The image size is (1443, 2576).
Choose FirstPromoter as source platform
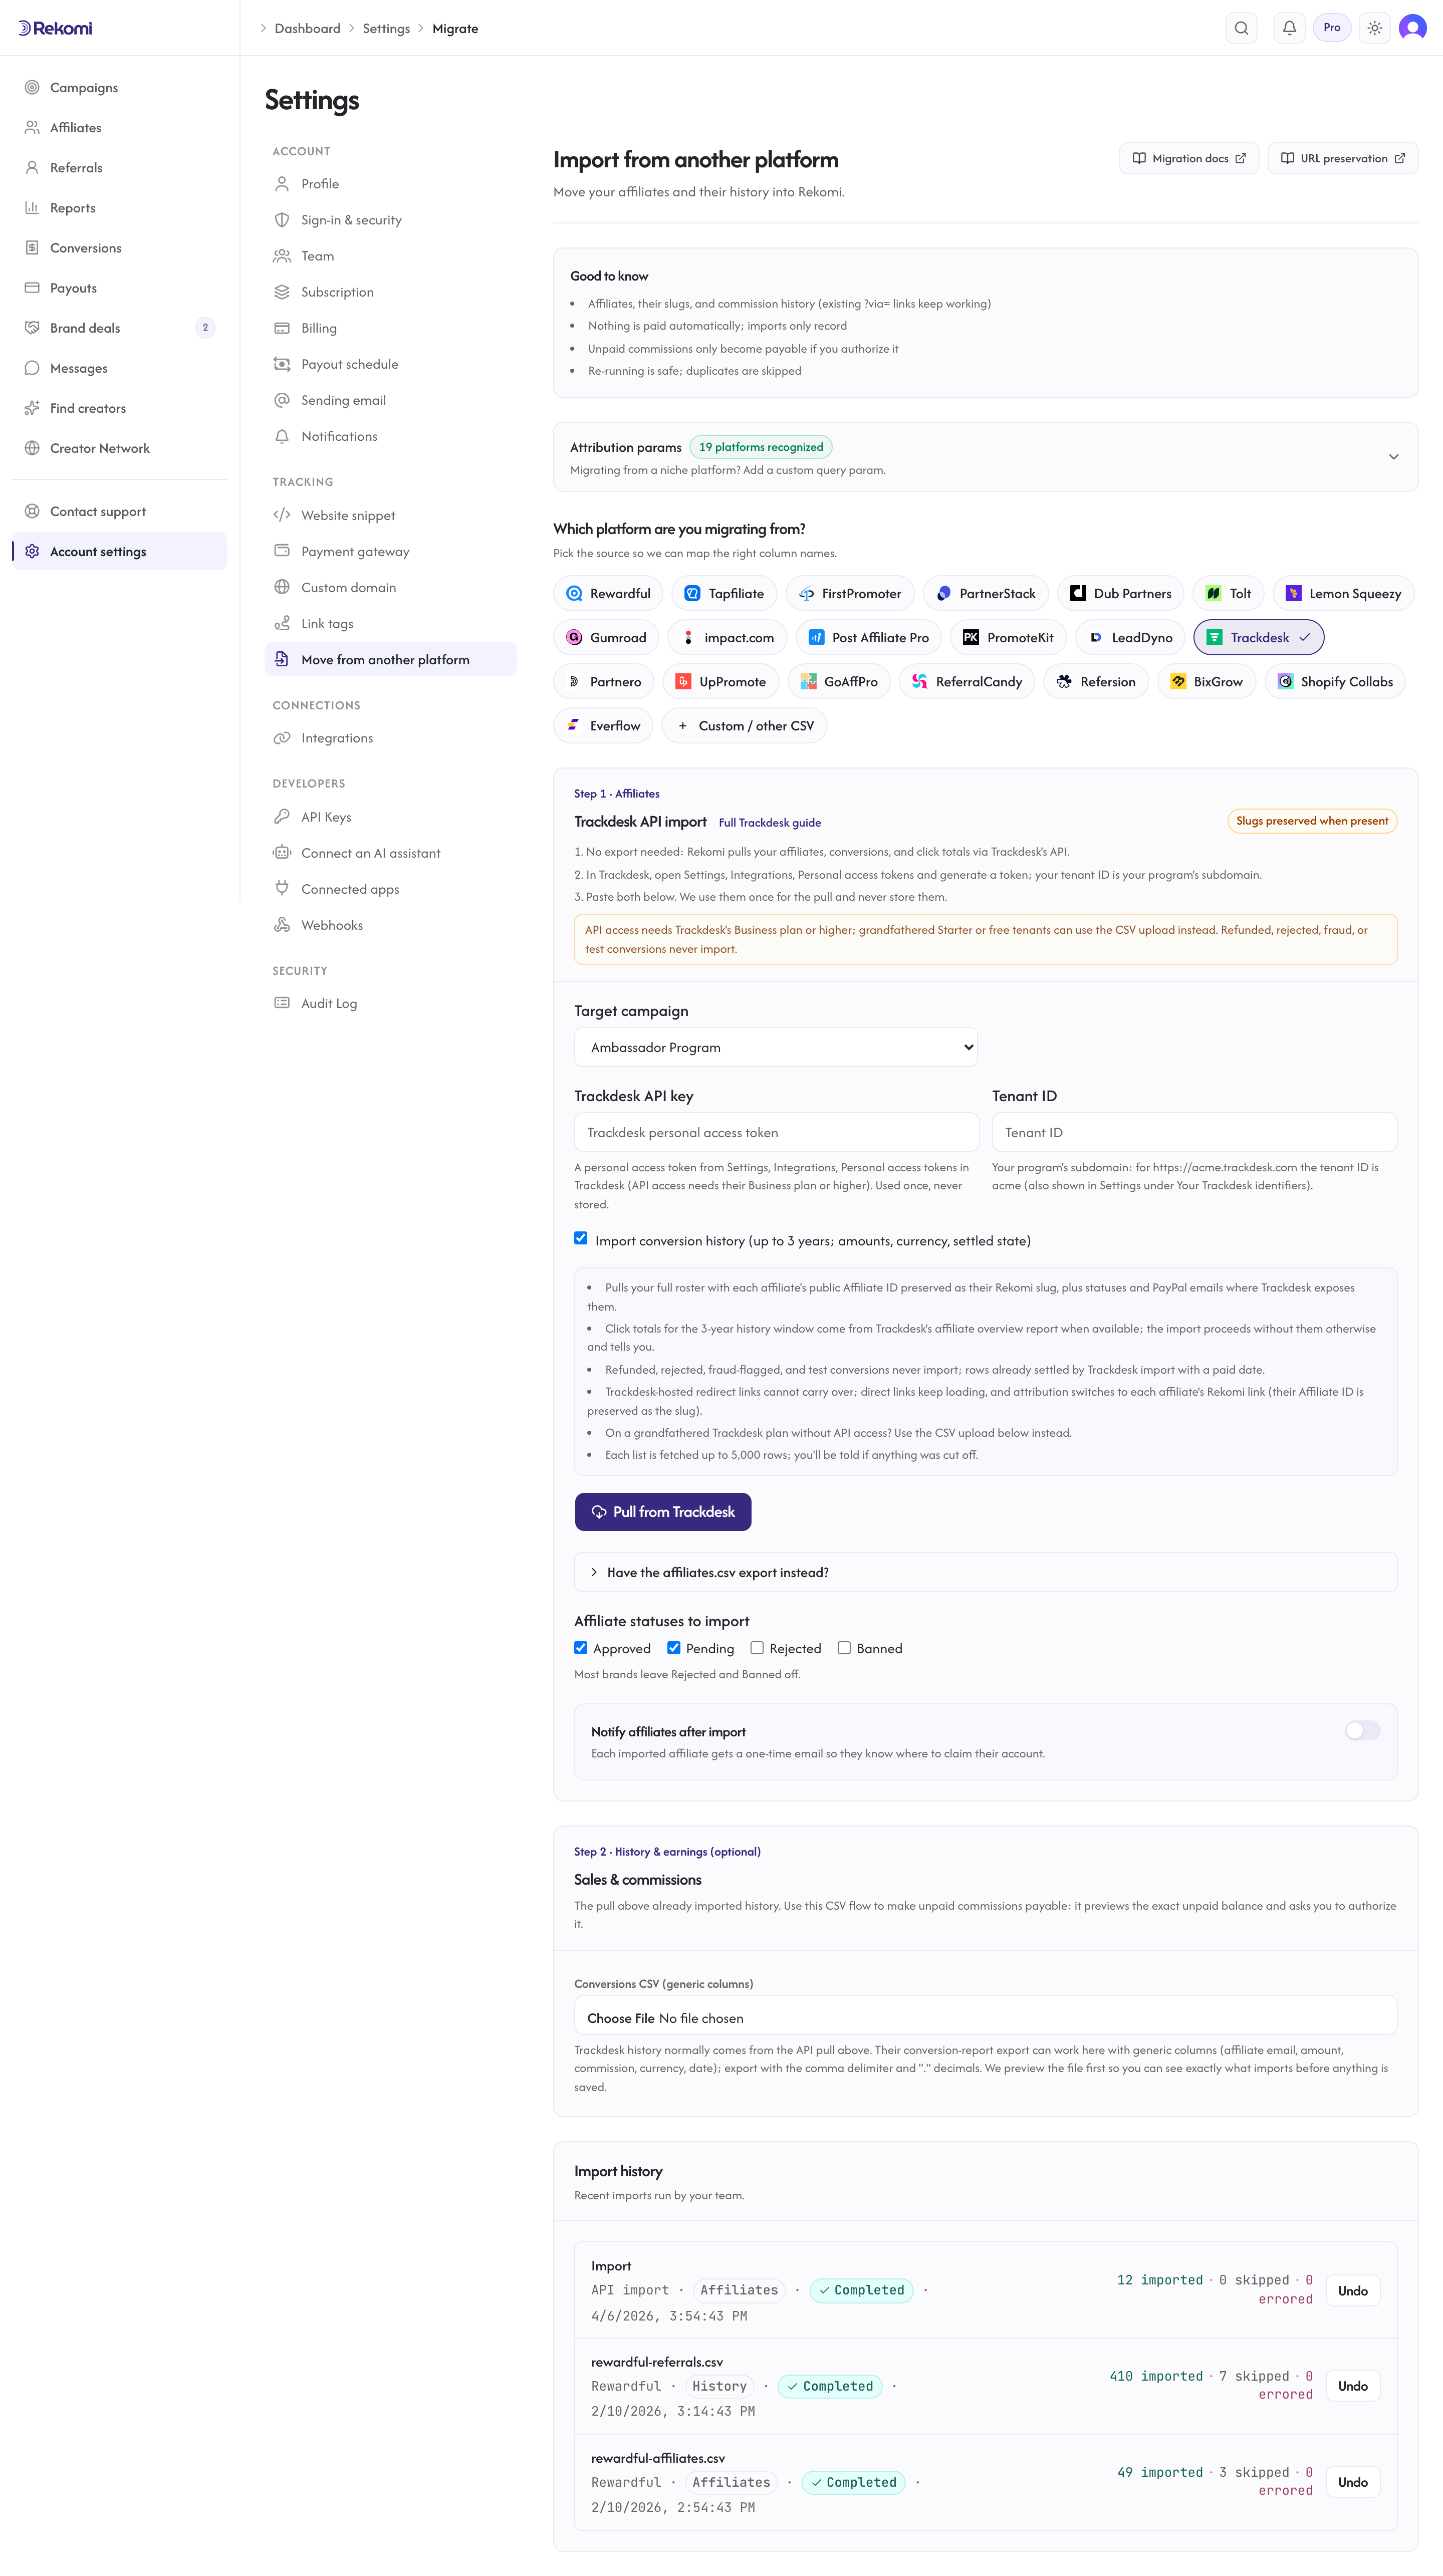click(850, 593)
